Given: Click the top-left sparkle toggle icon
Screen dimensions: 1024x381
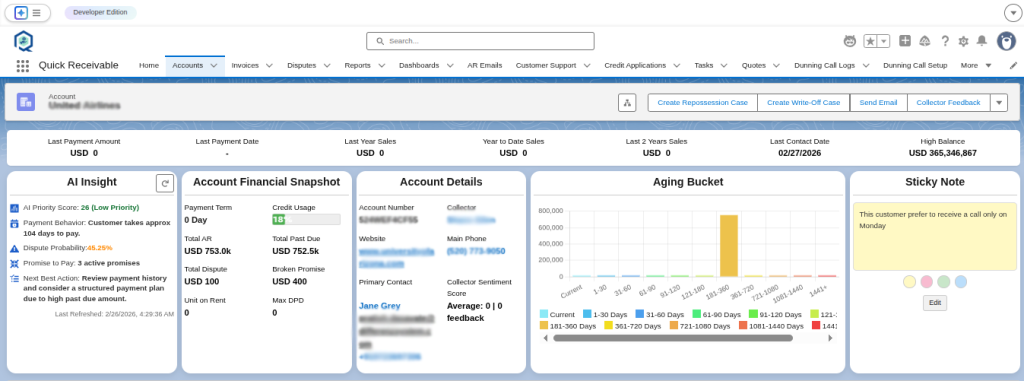Looking at the screenshot, I should pos(21,12).
